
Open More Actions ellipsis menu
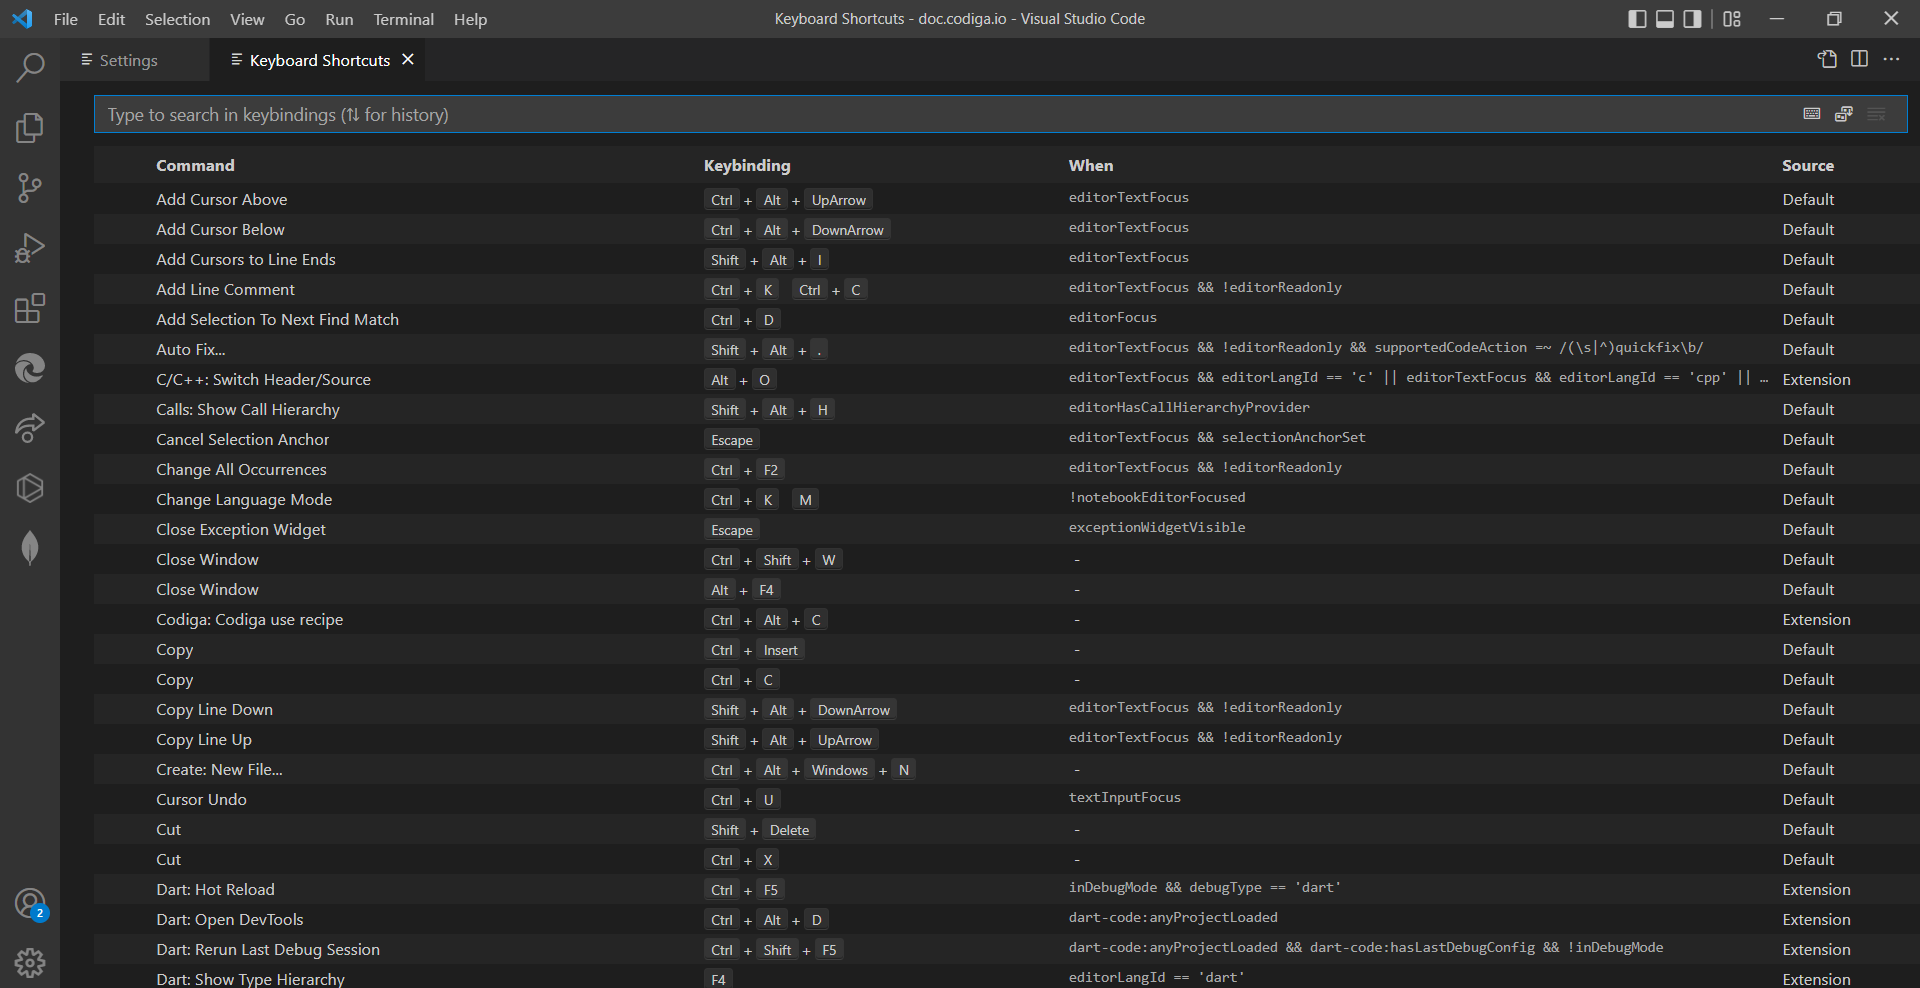[x=1891, y=59]
